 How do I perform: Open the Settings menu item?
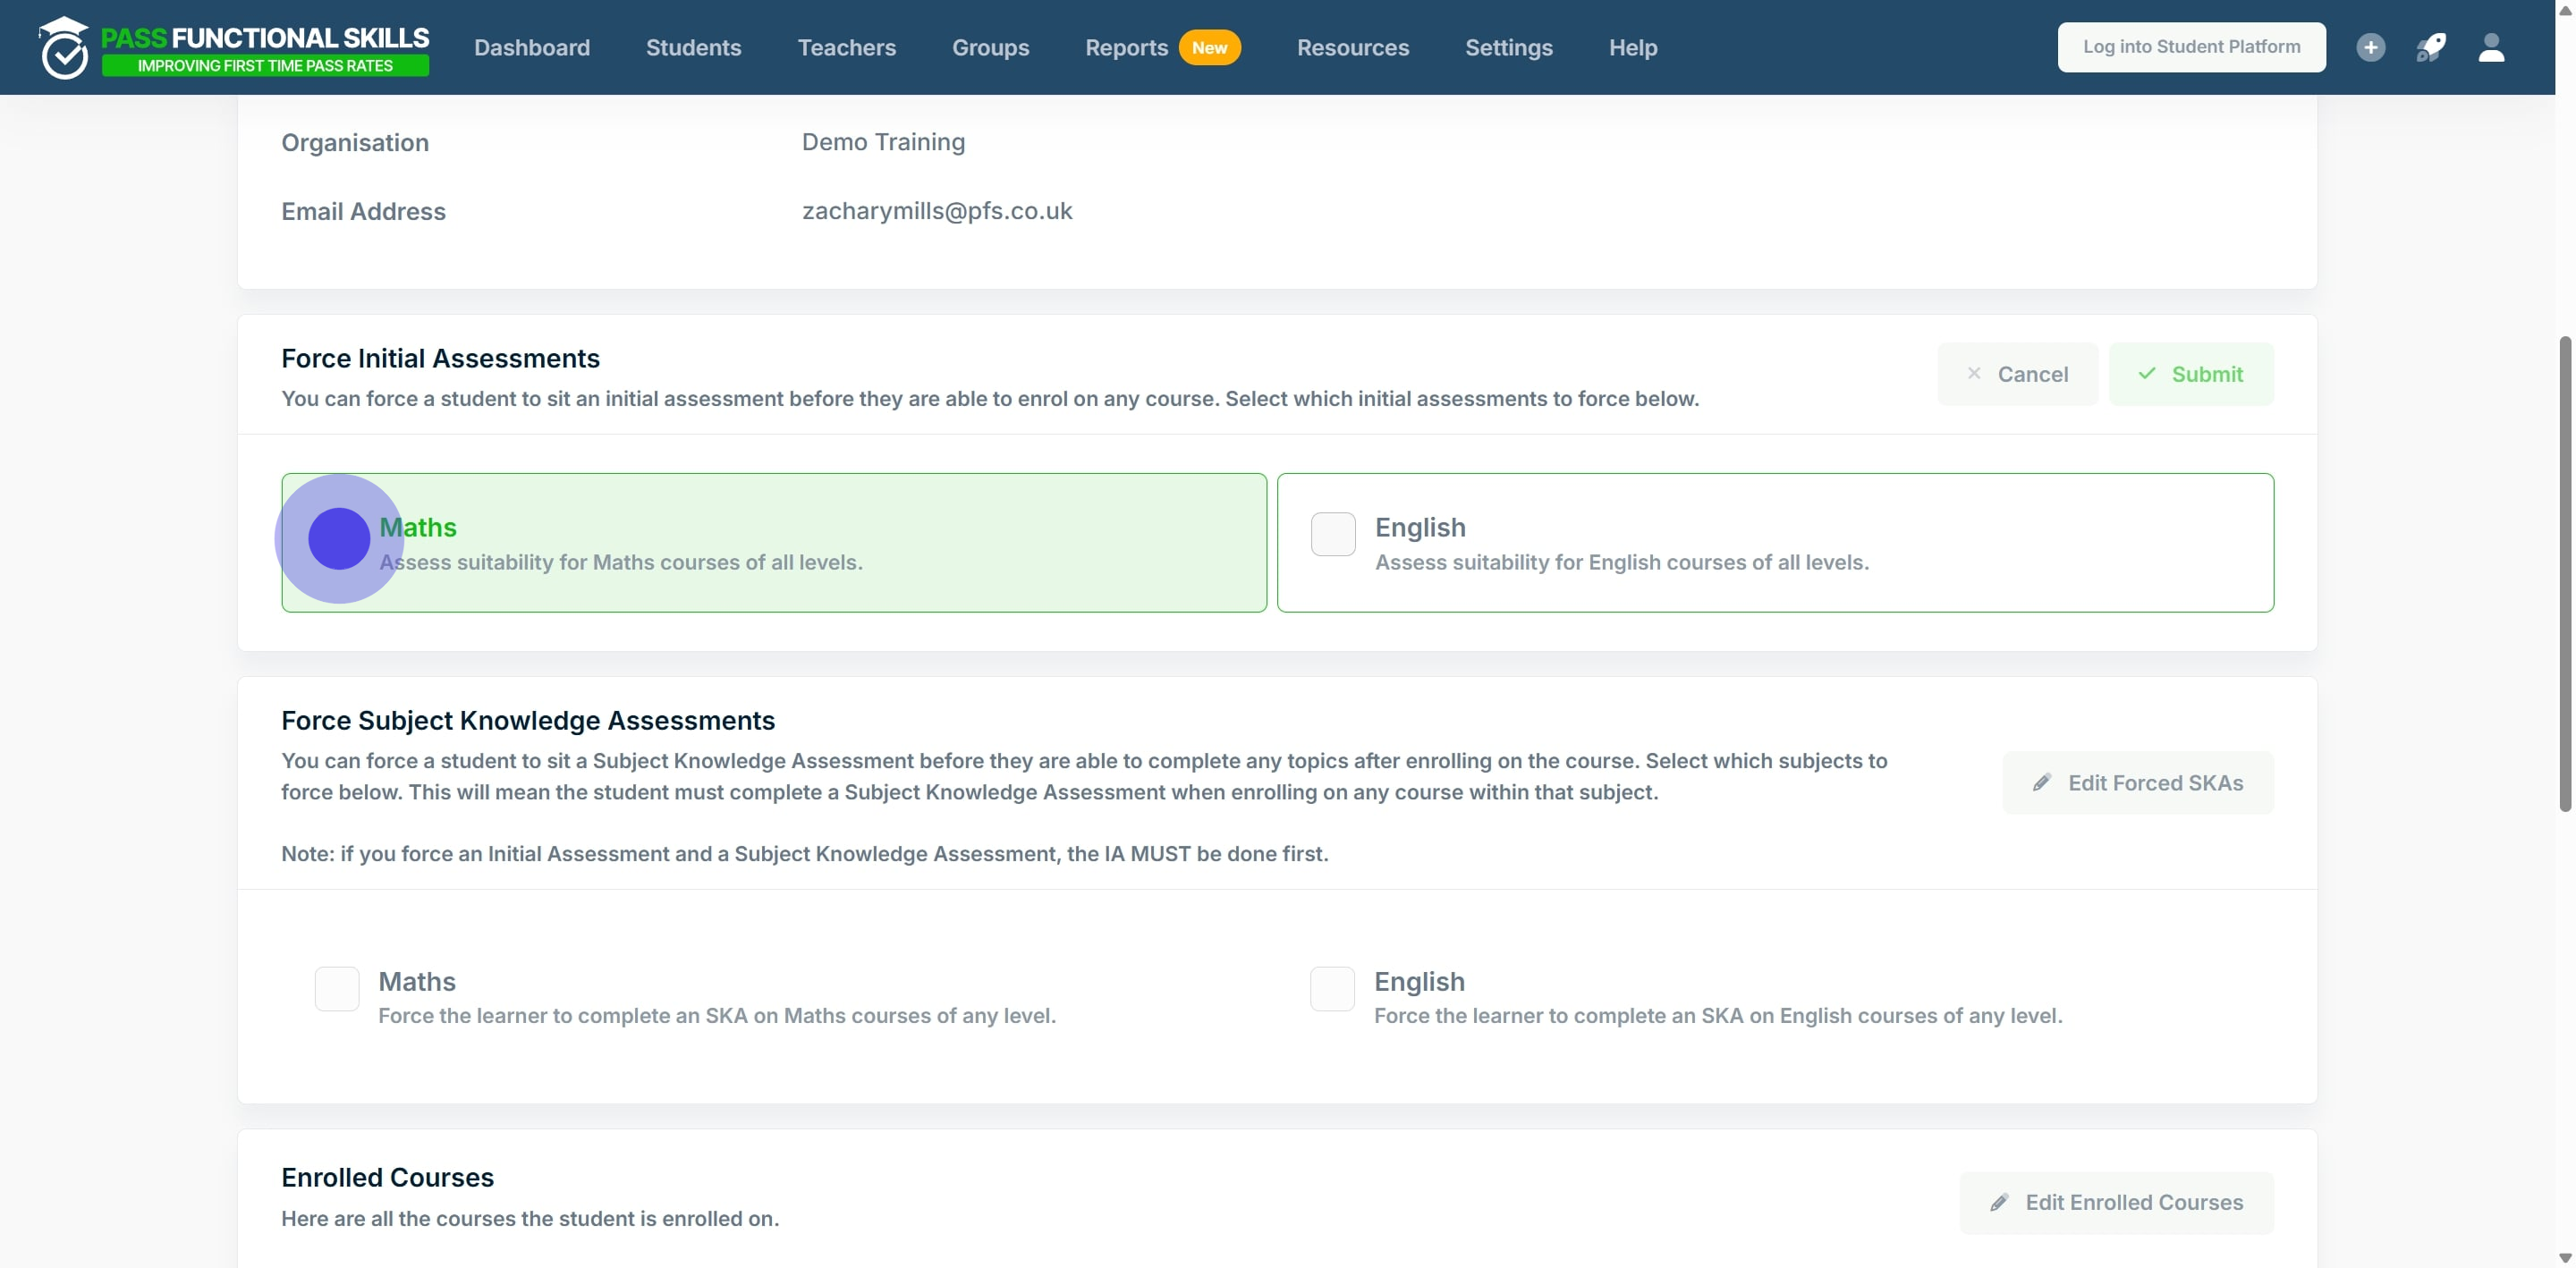click(x=1508, y=47)
